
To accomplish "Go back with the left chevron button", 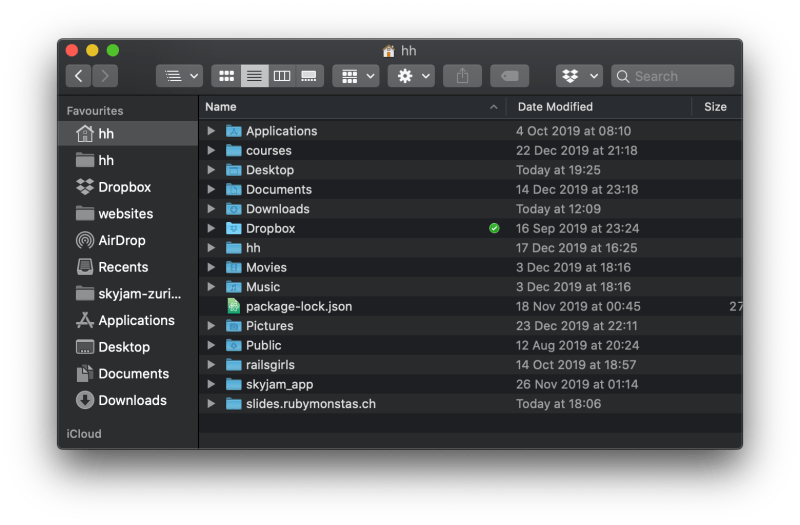I will pyautogui.click(x=79, y=76).
